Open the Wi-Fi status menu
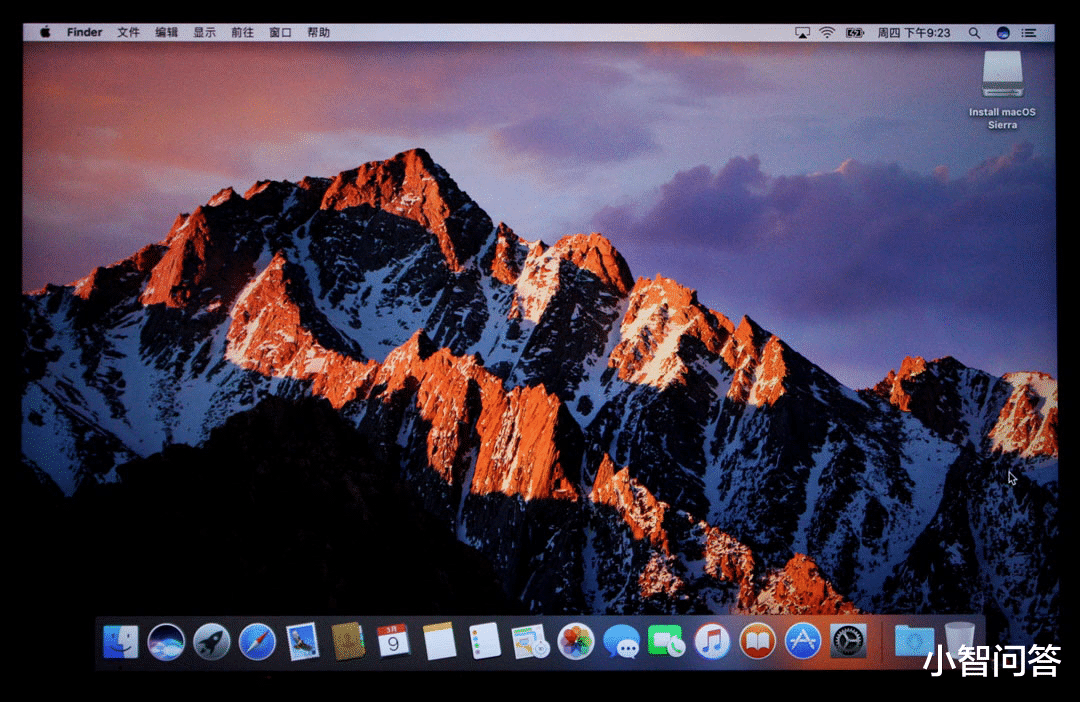The height and width of the screenshot is (702, 1080). click(826, 32)
